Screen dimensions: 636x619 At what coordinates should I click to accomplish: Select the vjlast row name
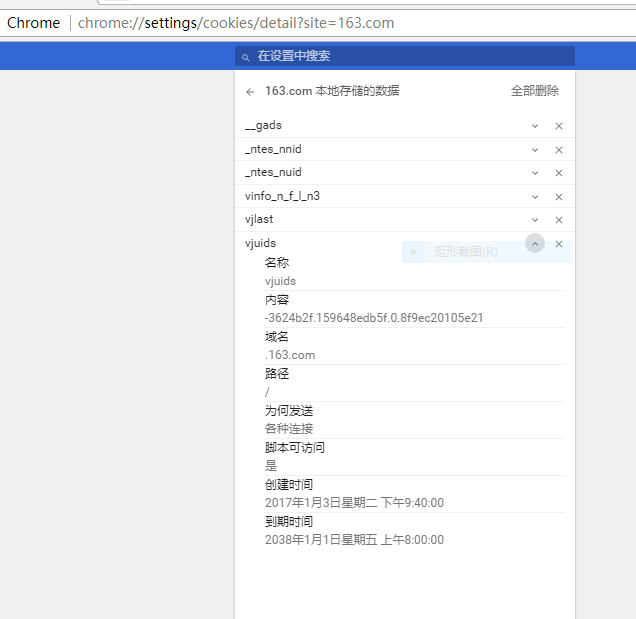coord(259,219)
